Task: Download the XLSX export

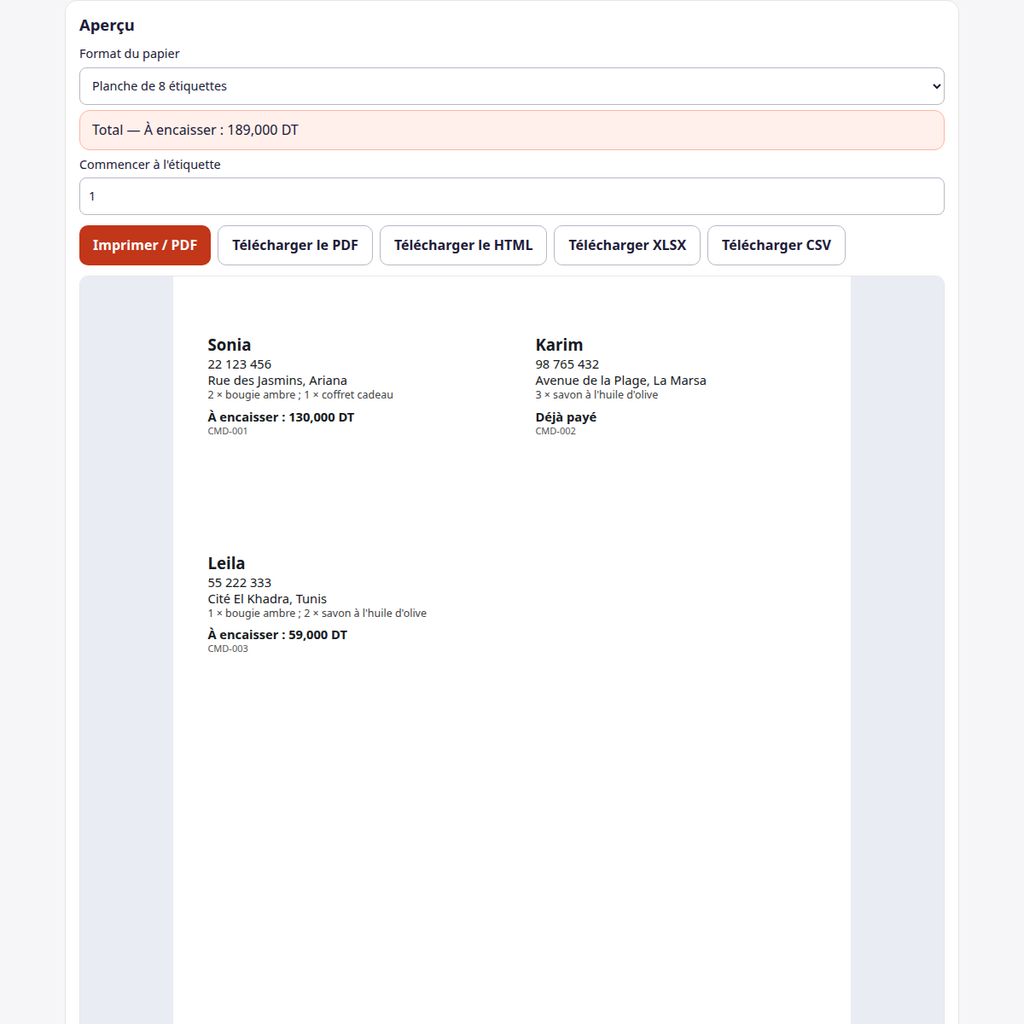Action: tap(627, 246)
